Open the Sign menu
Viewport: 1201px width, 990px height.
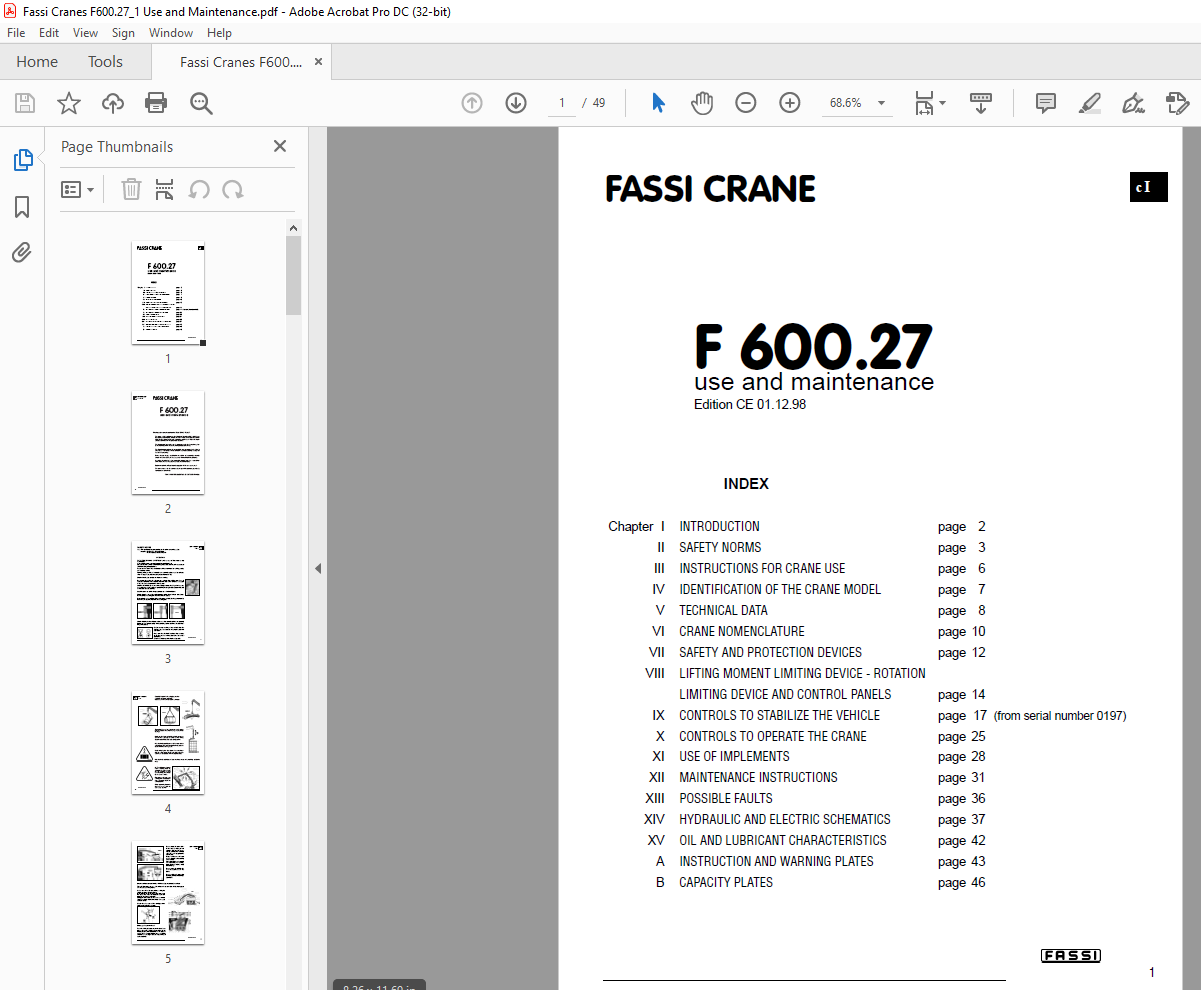click(x=123, y=33)
